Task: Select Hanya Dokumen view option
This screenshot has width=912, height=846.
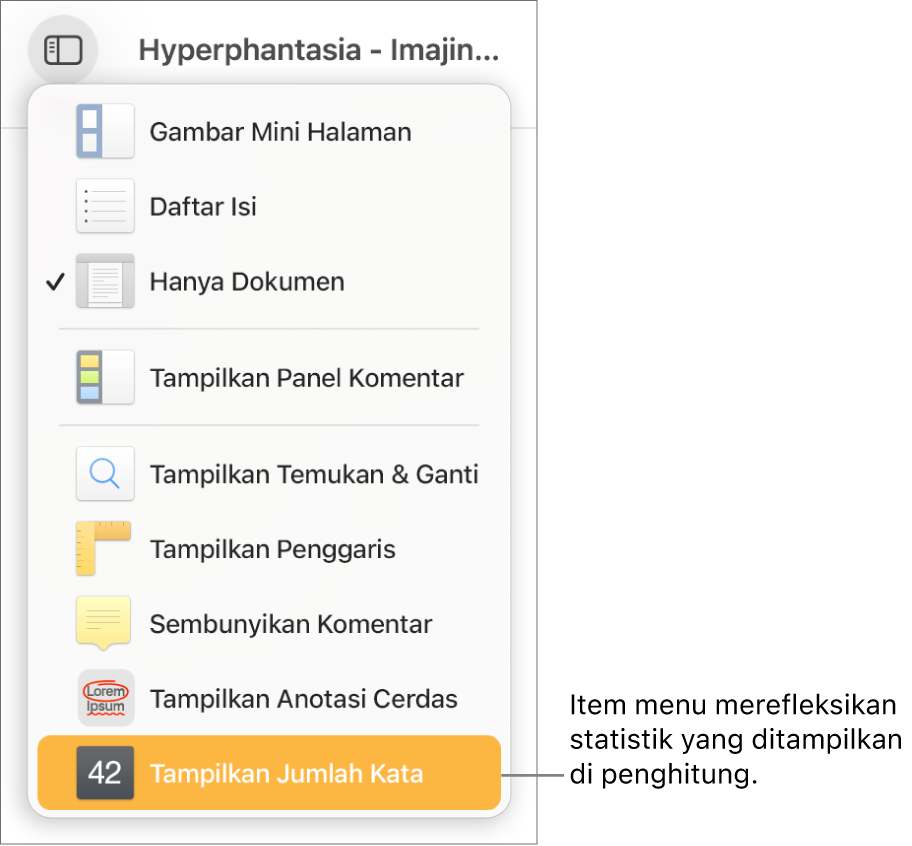Action: [x=269, y=281]
